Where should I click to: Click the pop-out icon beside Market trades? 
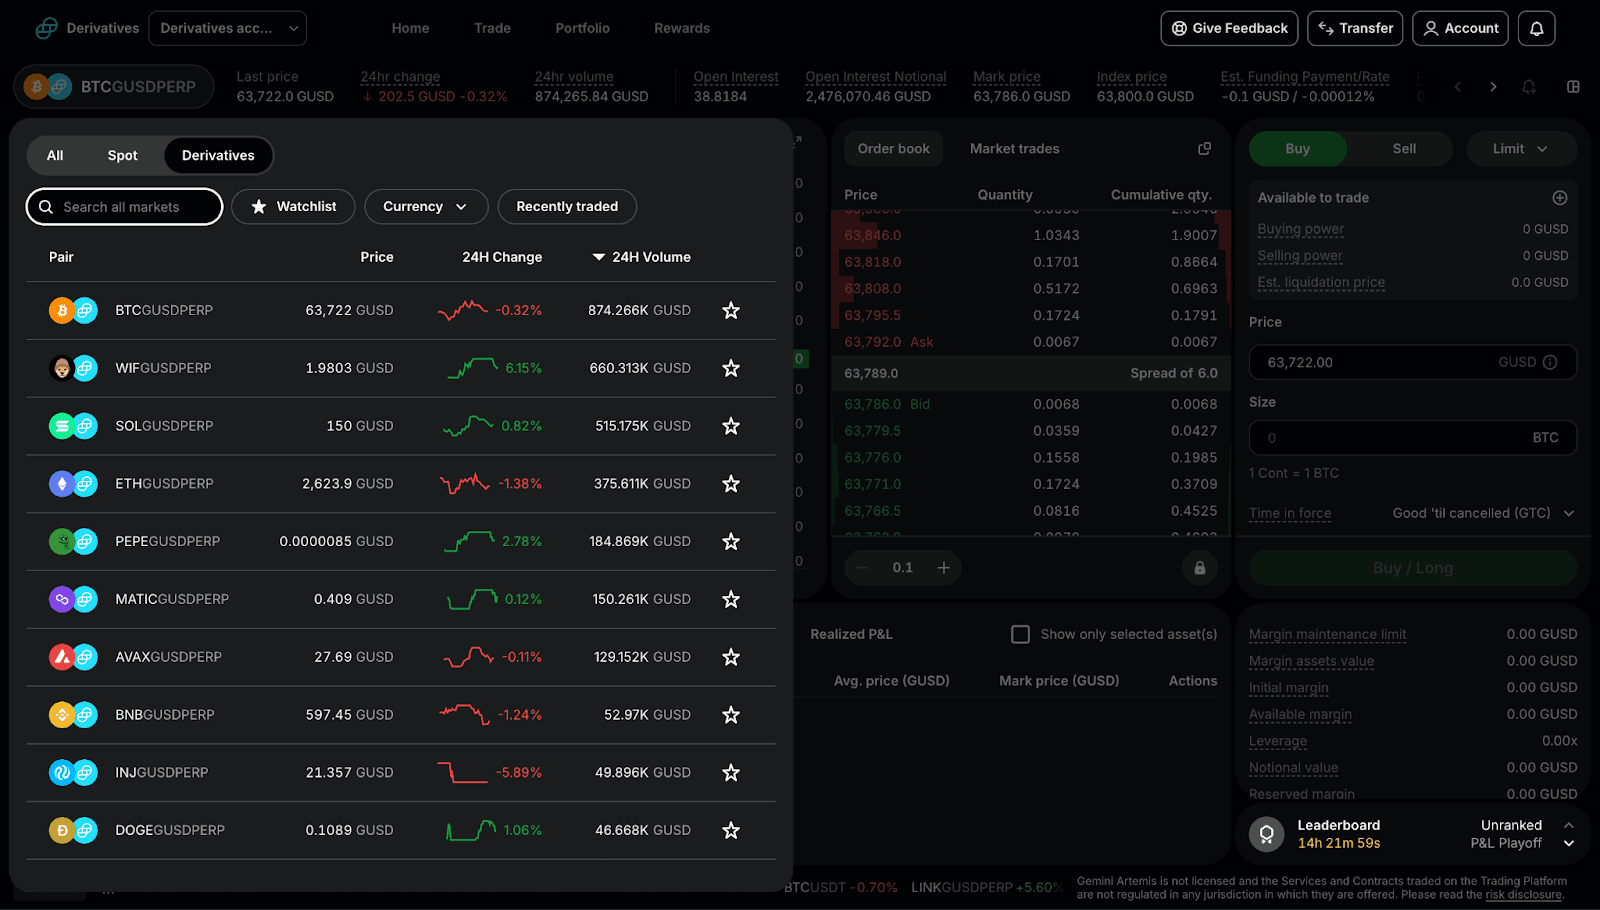point(1203,148)
